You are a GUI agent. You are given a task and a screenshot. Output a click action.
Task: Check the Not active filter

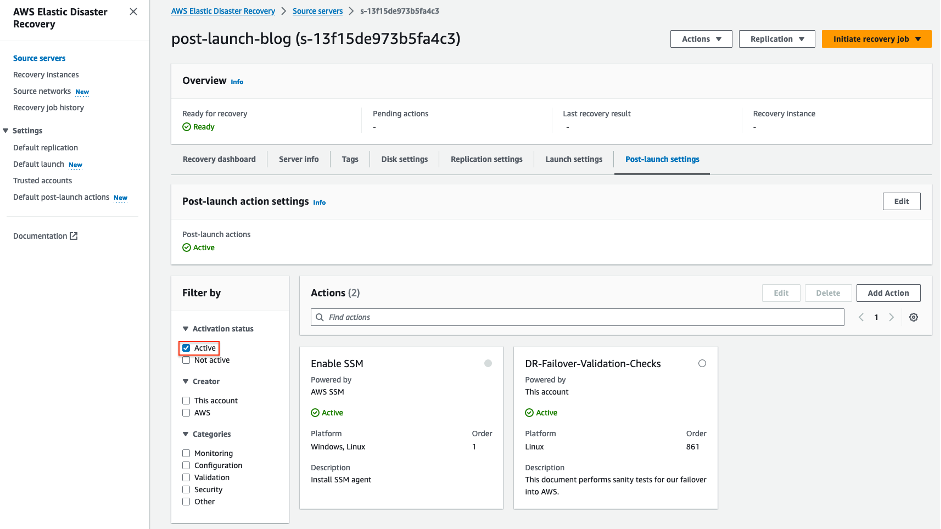186,360
